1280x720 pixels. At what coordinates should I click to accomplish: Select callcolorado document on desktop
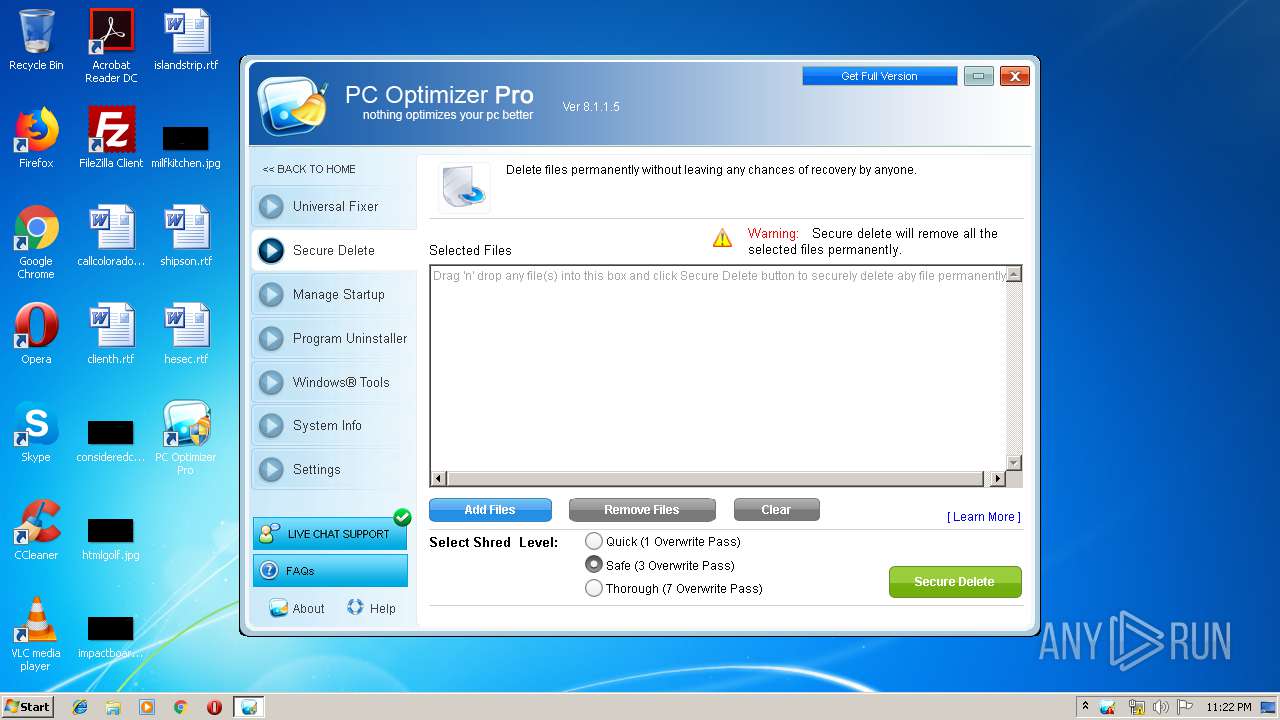(x=111, y=236)
